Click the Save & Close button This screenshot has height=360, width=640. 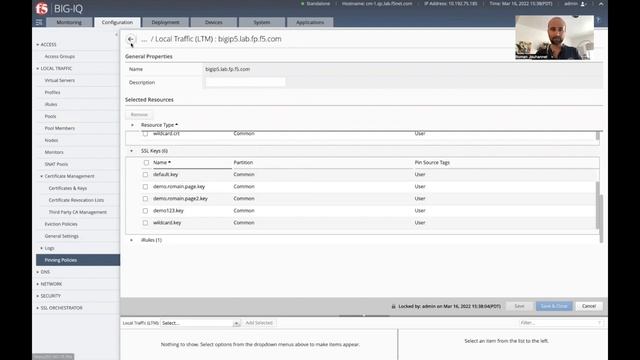(554, 306)
